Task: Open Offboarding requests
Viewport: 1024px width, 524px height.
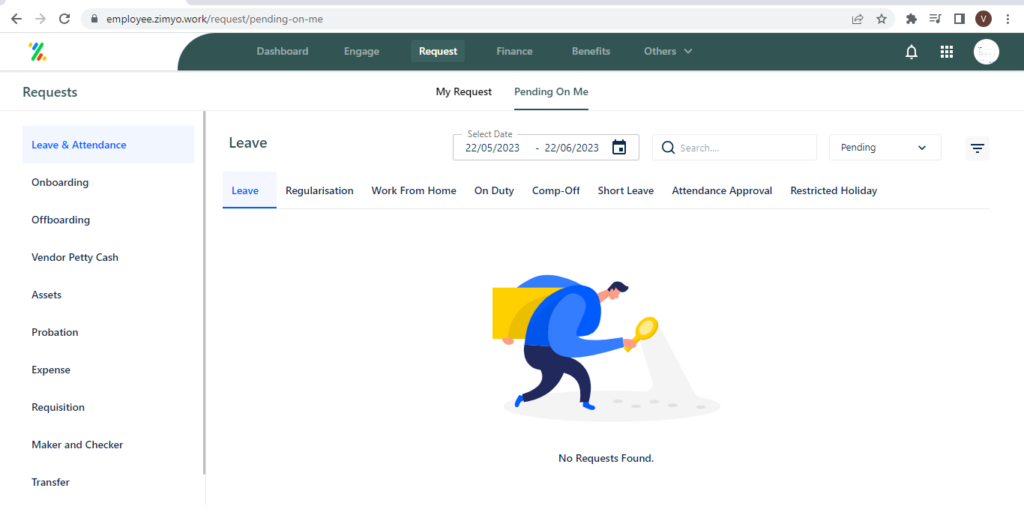Action: (61, 220)
